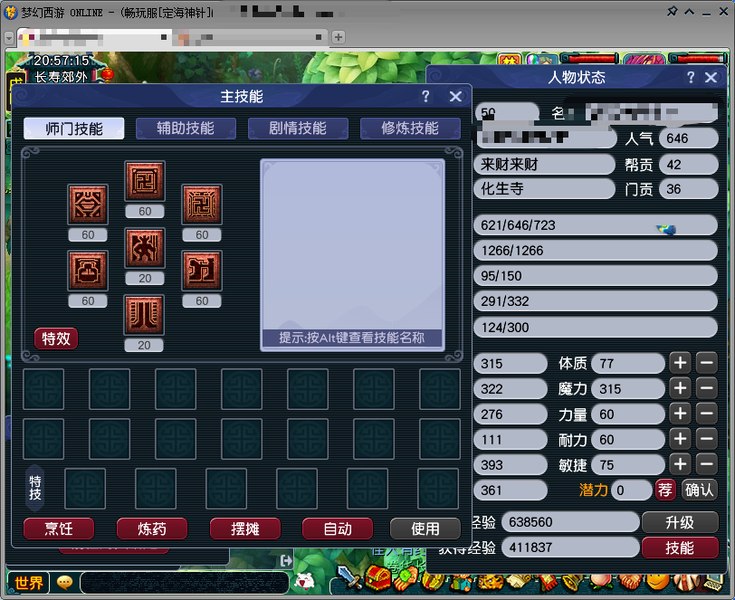The height and width of the screenshot is (600, 735).
Task: Click the 荐 recommend points button
Action: click(665, 490)
